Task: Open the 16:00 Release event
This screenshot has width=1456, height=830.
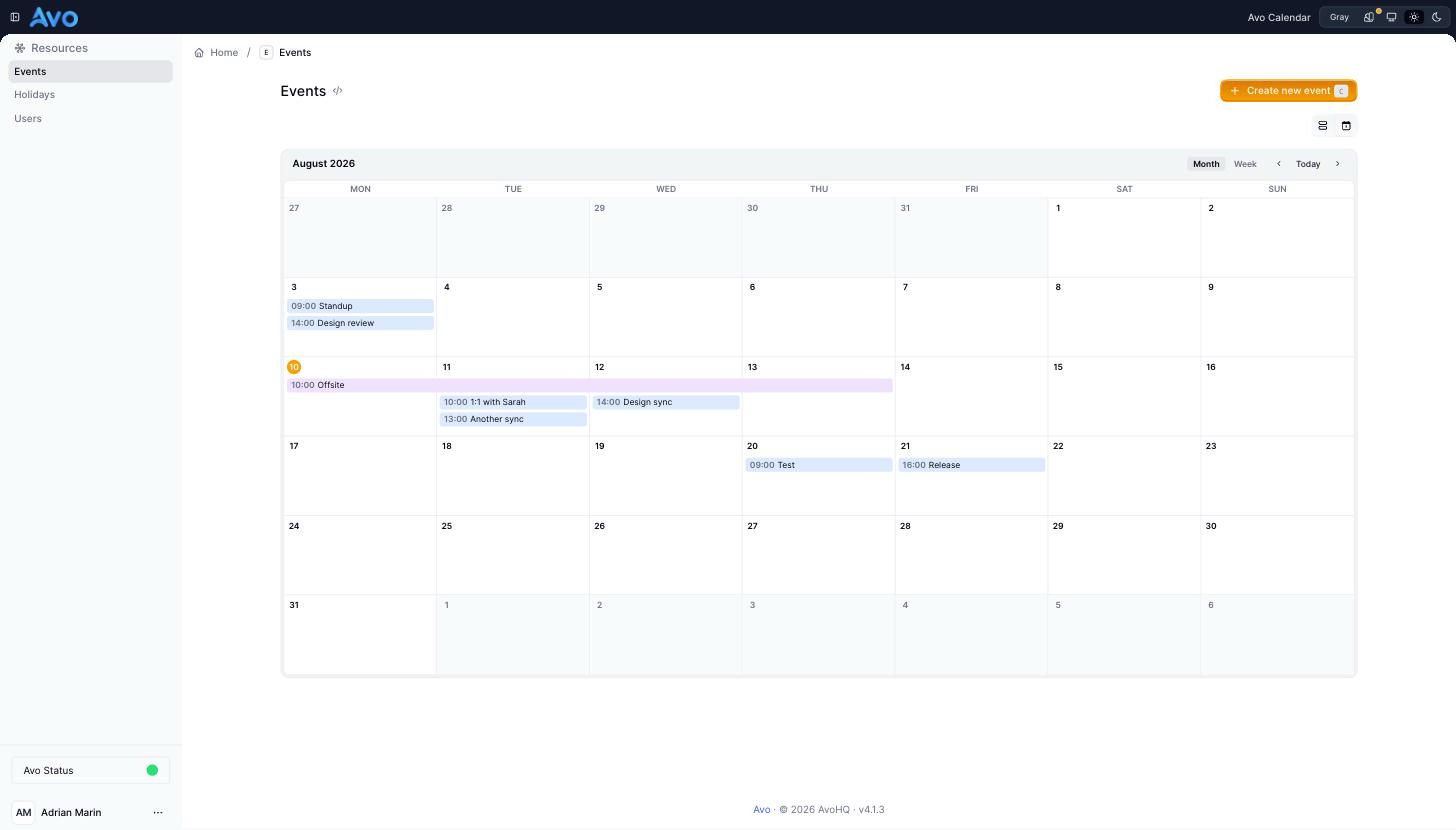Action: pyautogui.click(x=972, y=465)
